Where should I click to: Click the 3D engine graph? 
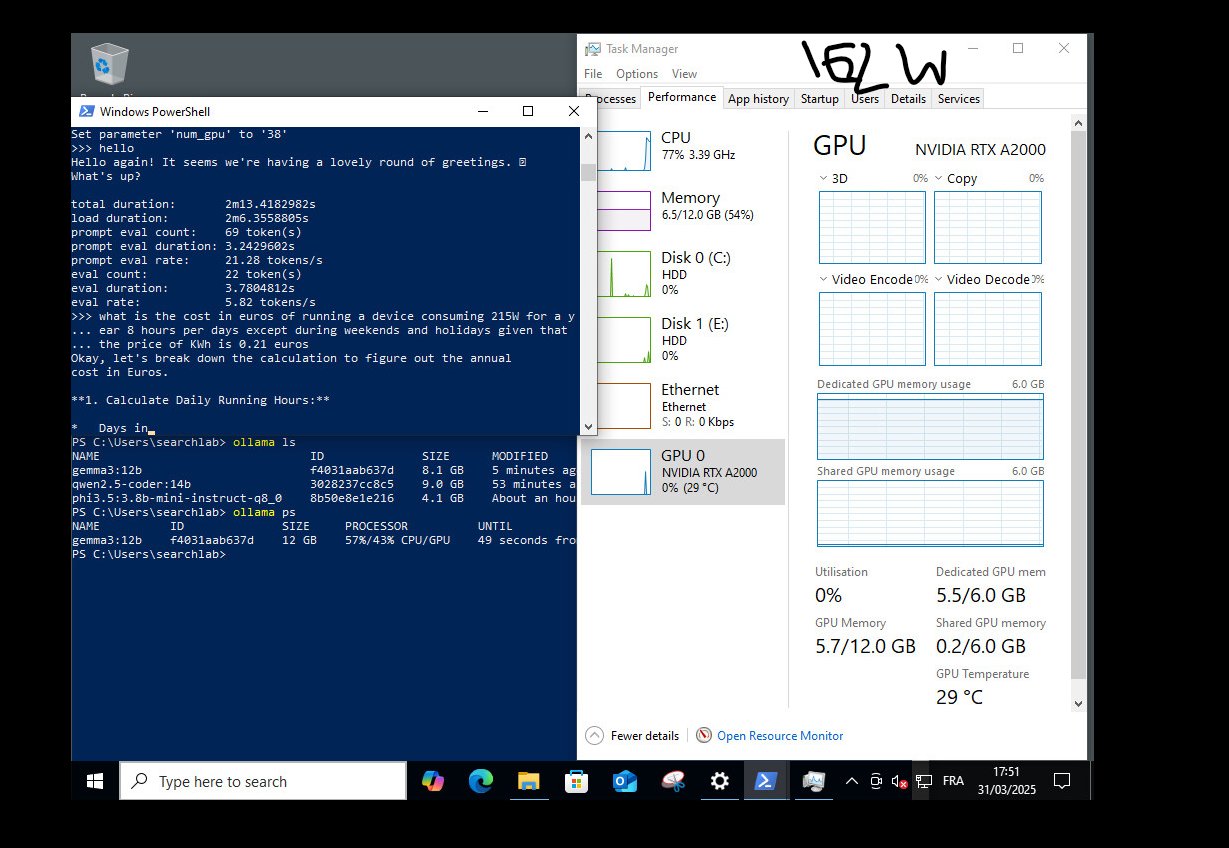[873, 227]
